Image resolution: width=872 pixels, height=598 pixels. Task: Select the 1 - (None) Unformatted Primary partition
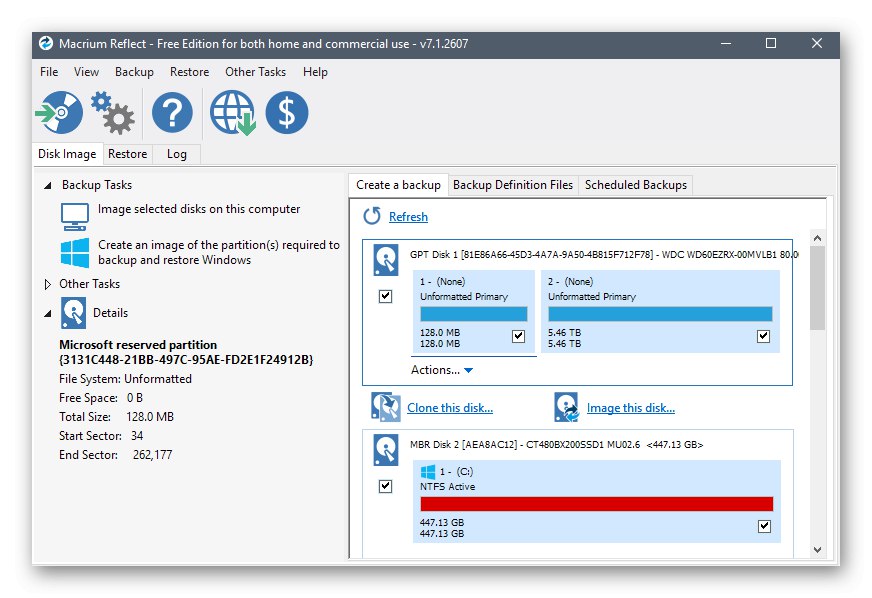coord(474,312)
